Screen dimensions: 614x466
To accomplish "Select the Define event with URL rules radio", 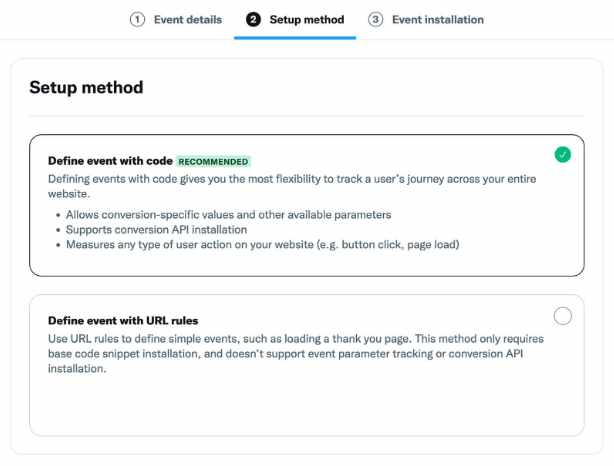I will click(x=562, y=316).
